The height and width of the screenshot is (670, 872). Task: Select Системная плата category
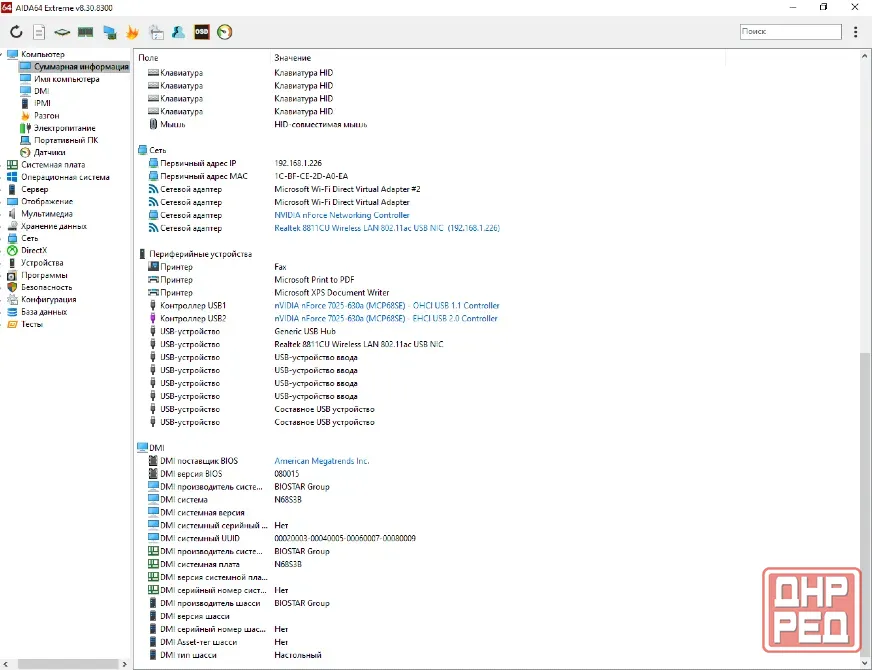coord(53,165)
